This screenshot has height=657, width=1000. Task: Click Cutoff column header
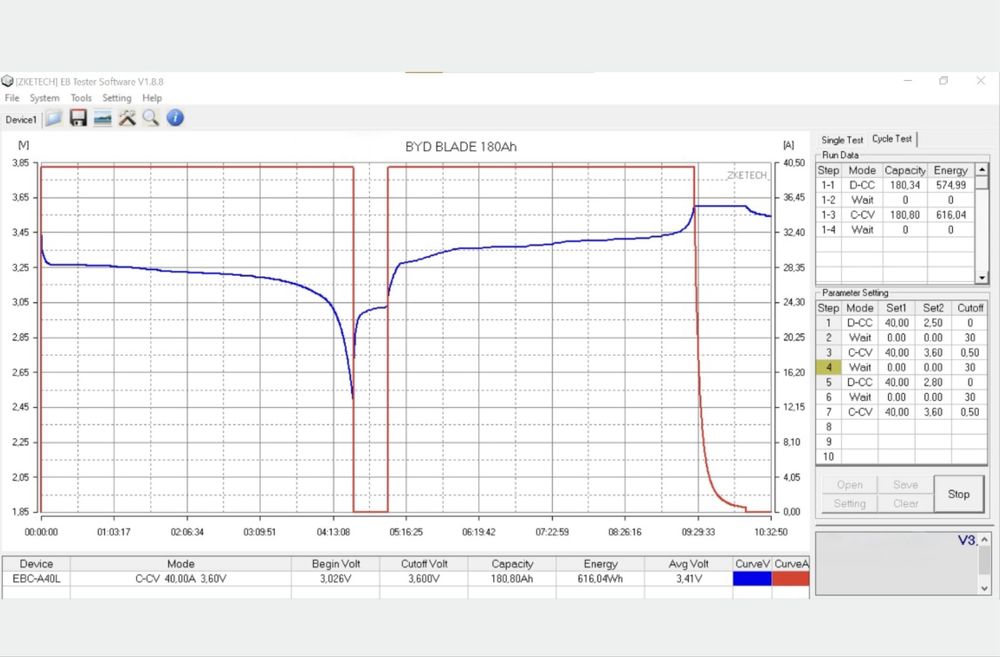(970, 308)
